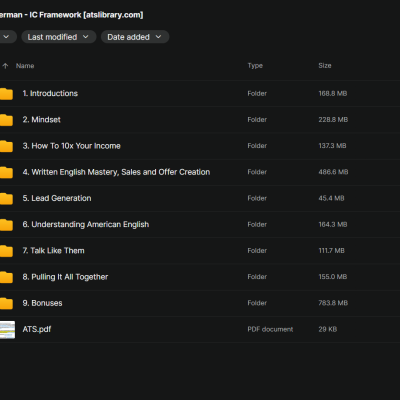Open '4. Written English Mastery, Sales and Offer Creation'

[116, 172]
